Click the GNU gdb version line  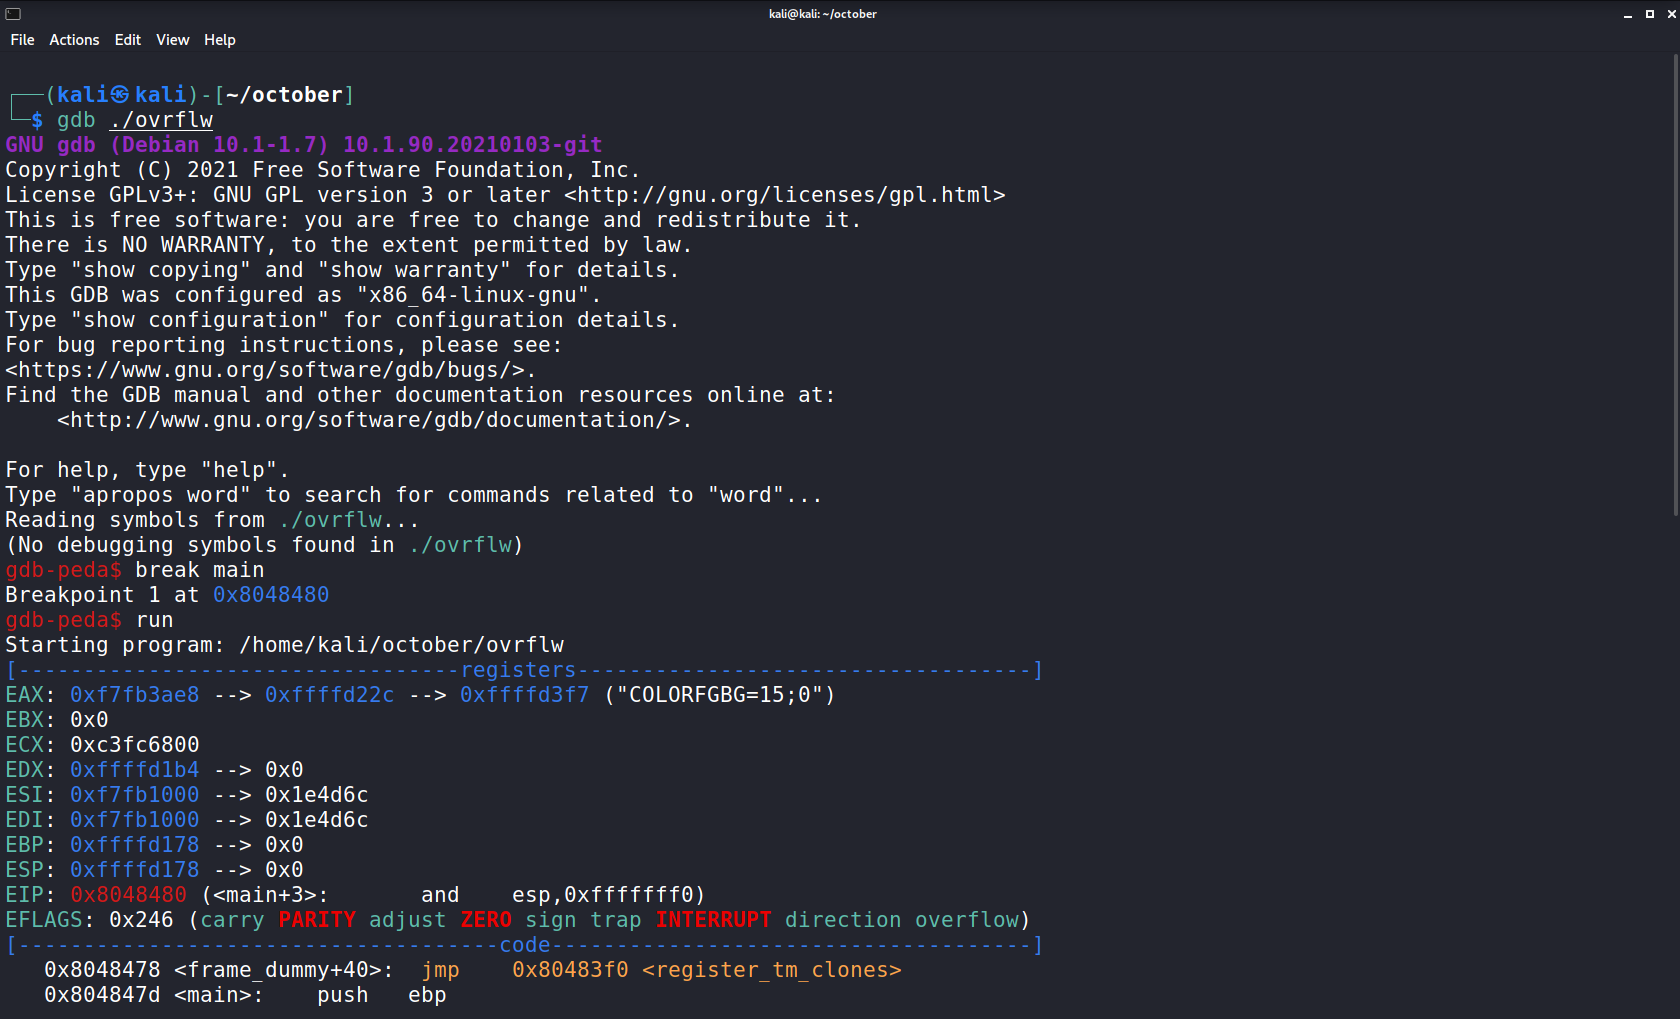click(304, 145)
